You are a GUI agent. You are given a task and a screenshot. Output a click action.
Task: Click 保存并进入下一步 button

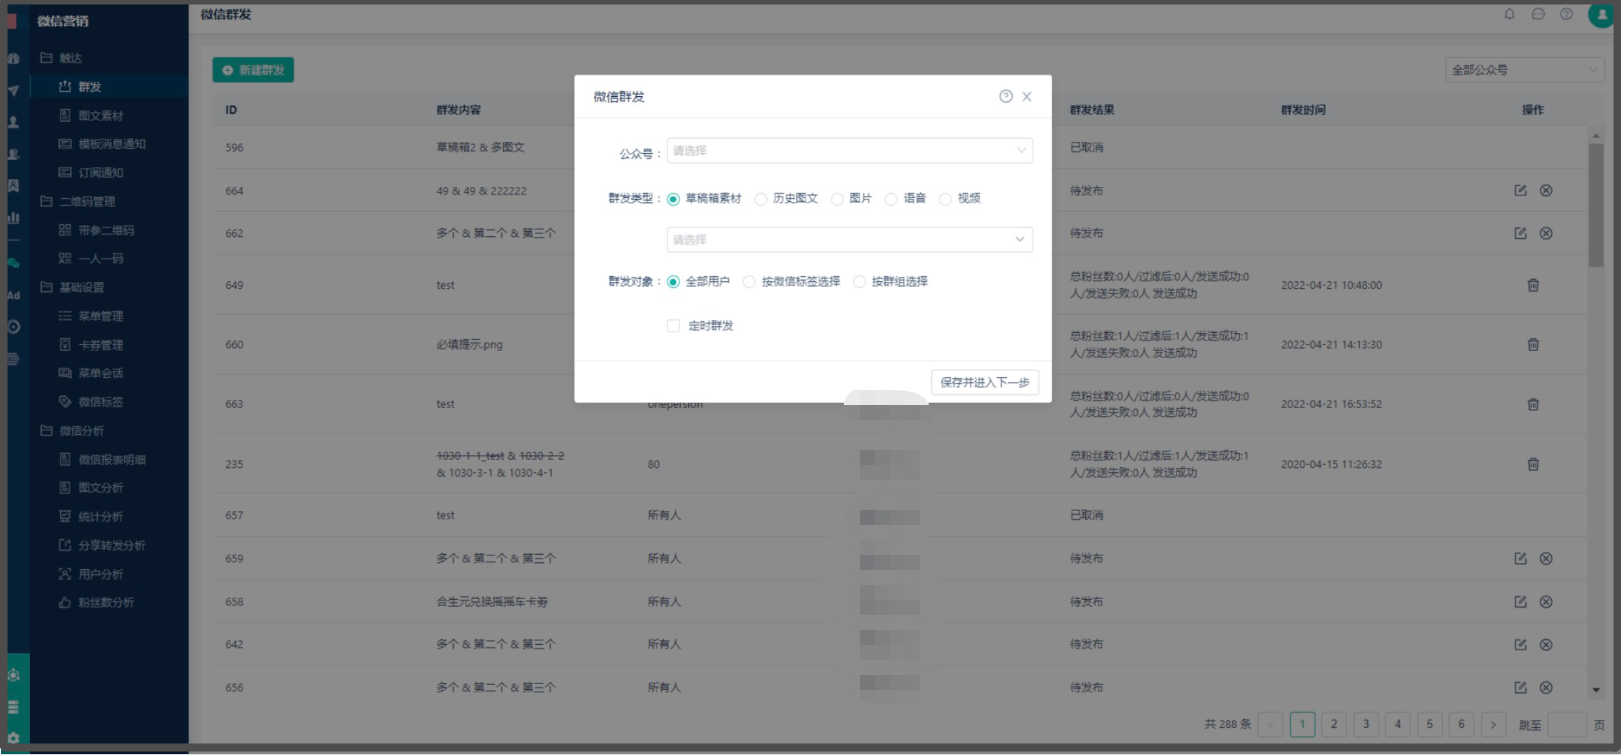click(985, 382)
